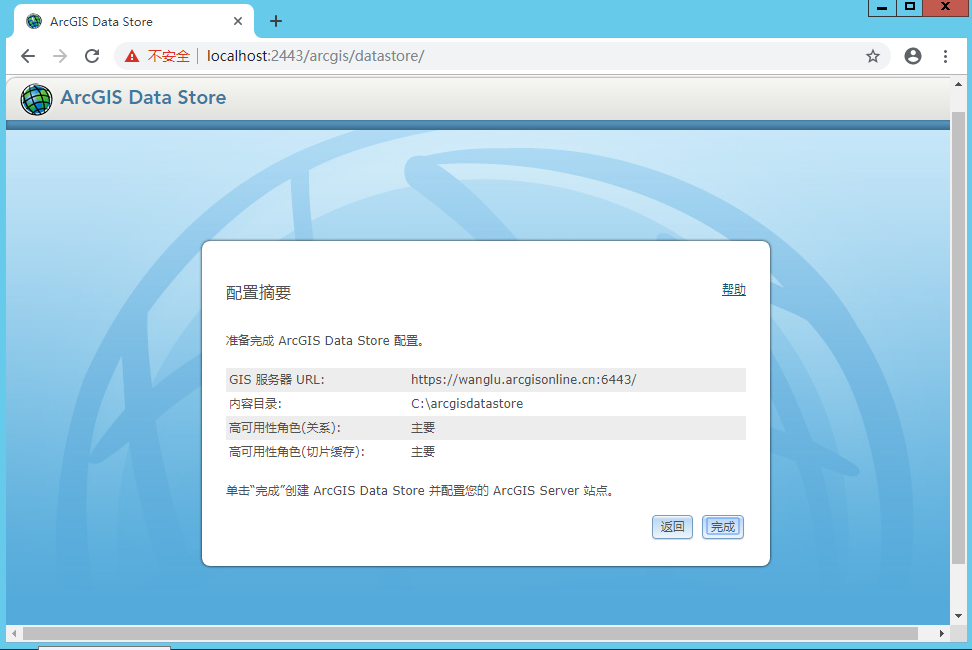Viewport: 972px width, 650px height.
Task: Click the ArcGIS Data Store header title
Action: 143,98
